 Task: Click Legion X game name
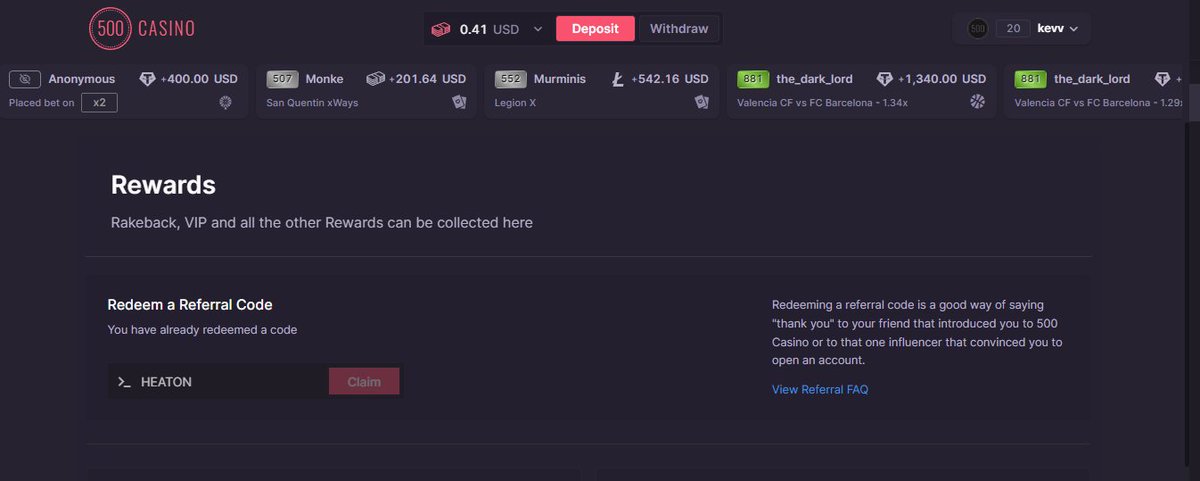coord(516,103)
